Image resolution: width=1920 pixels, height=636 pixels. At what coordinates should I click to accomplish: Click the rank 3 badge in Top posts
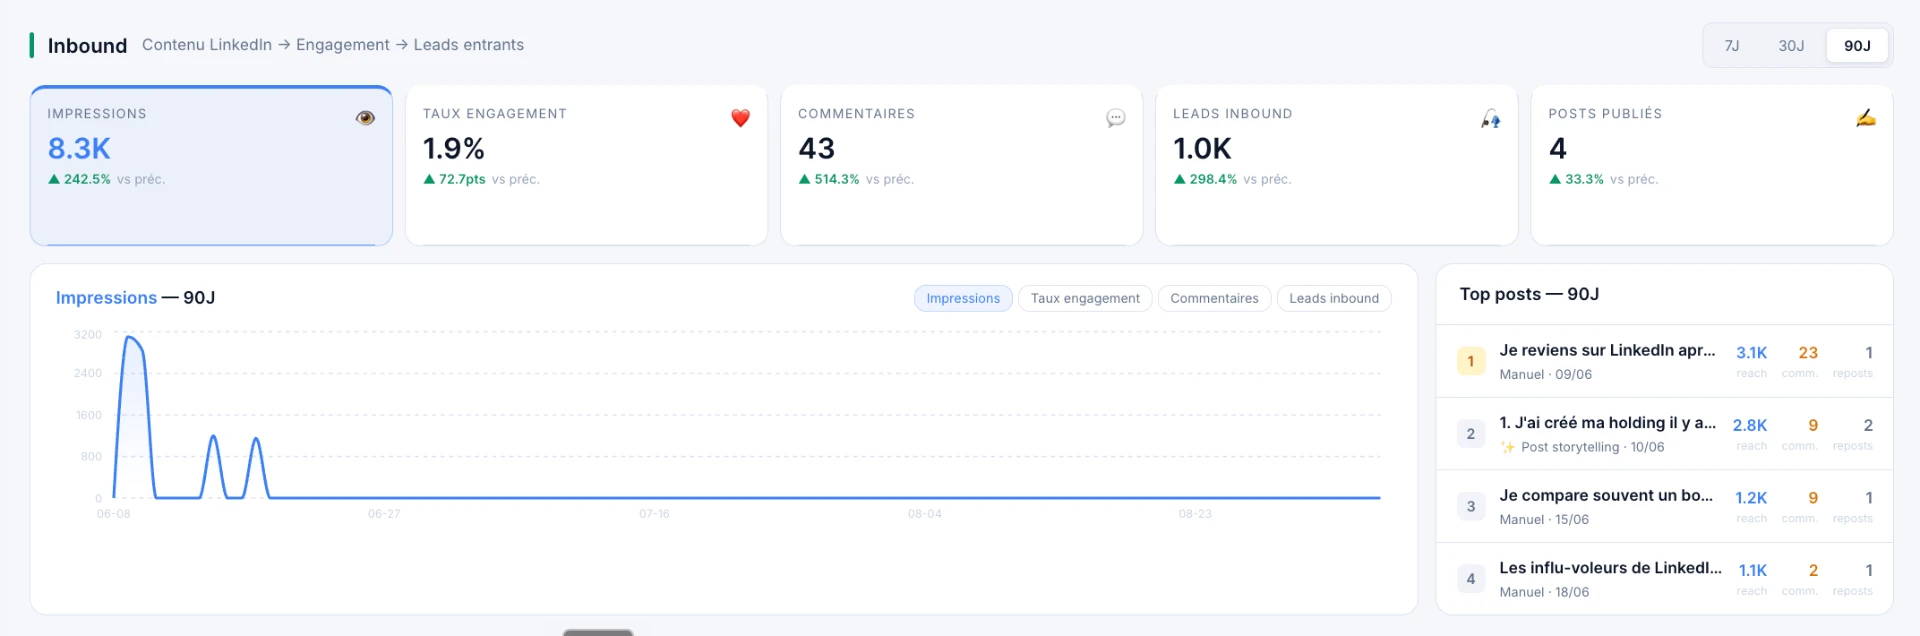(x=1471, y=506)
